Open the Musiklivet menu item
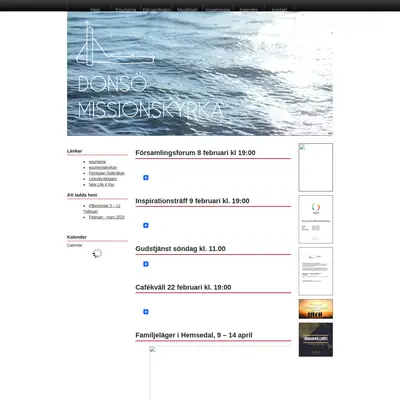The image size is (400, 400). coord(187,10)
